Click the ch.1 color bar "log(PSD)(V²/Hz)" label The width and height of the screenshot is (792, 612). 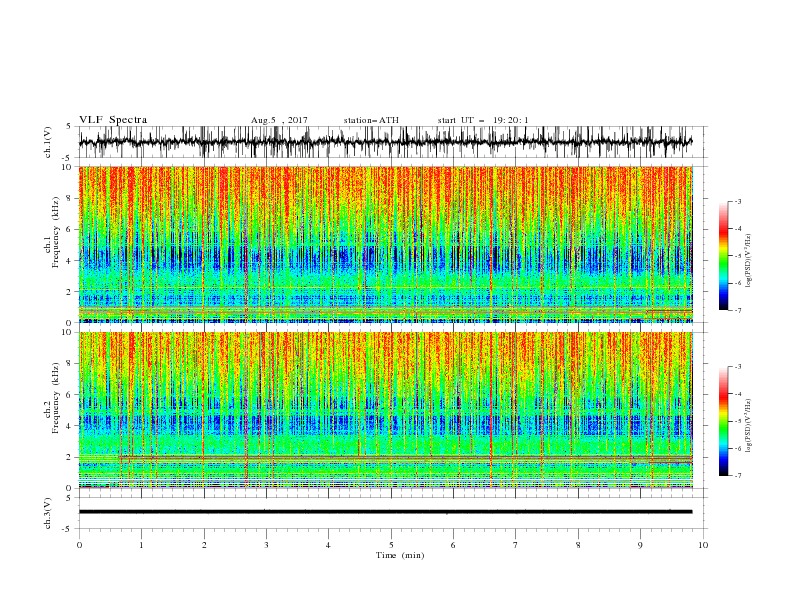click(x=749, y=261)
